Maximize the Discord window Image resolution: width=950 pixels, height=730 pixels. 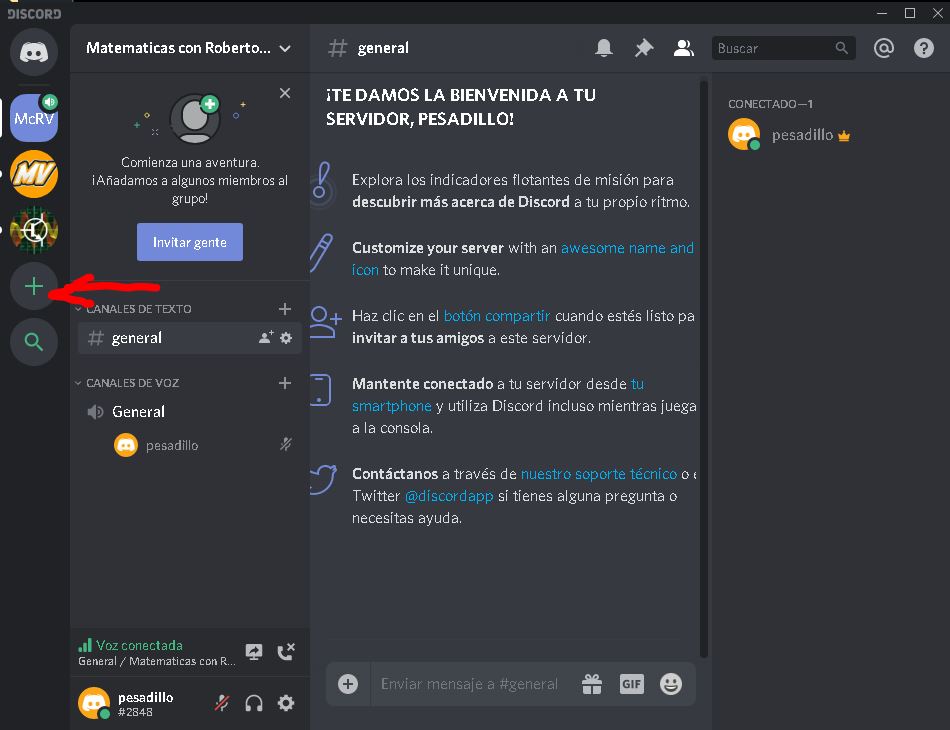click(910, 13)
